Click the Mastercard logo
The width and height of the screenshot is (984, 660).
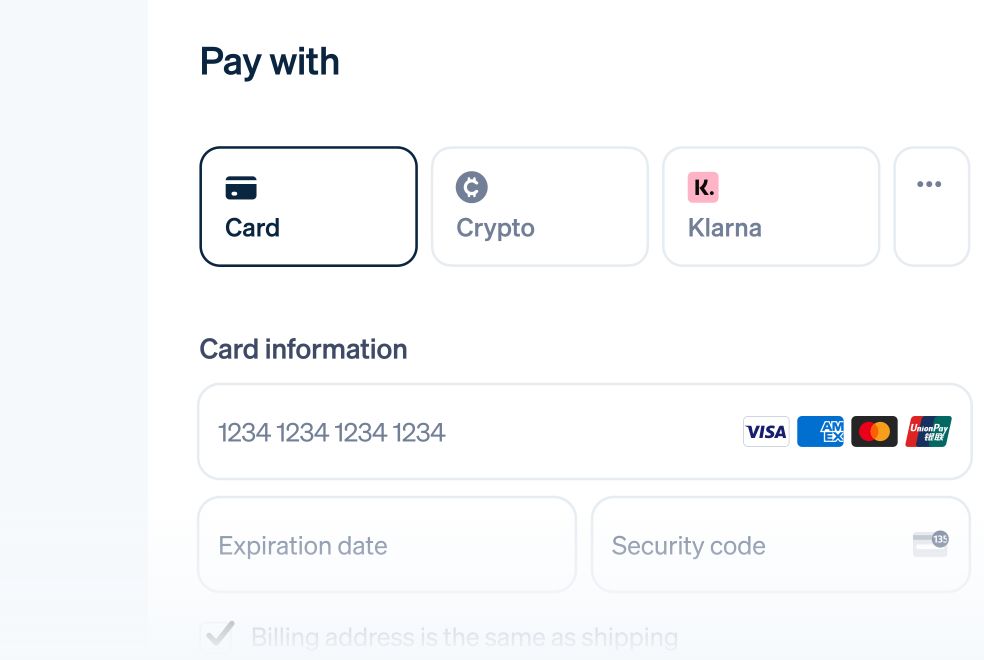(x=874, y=432)
